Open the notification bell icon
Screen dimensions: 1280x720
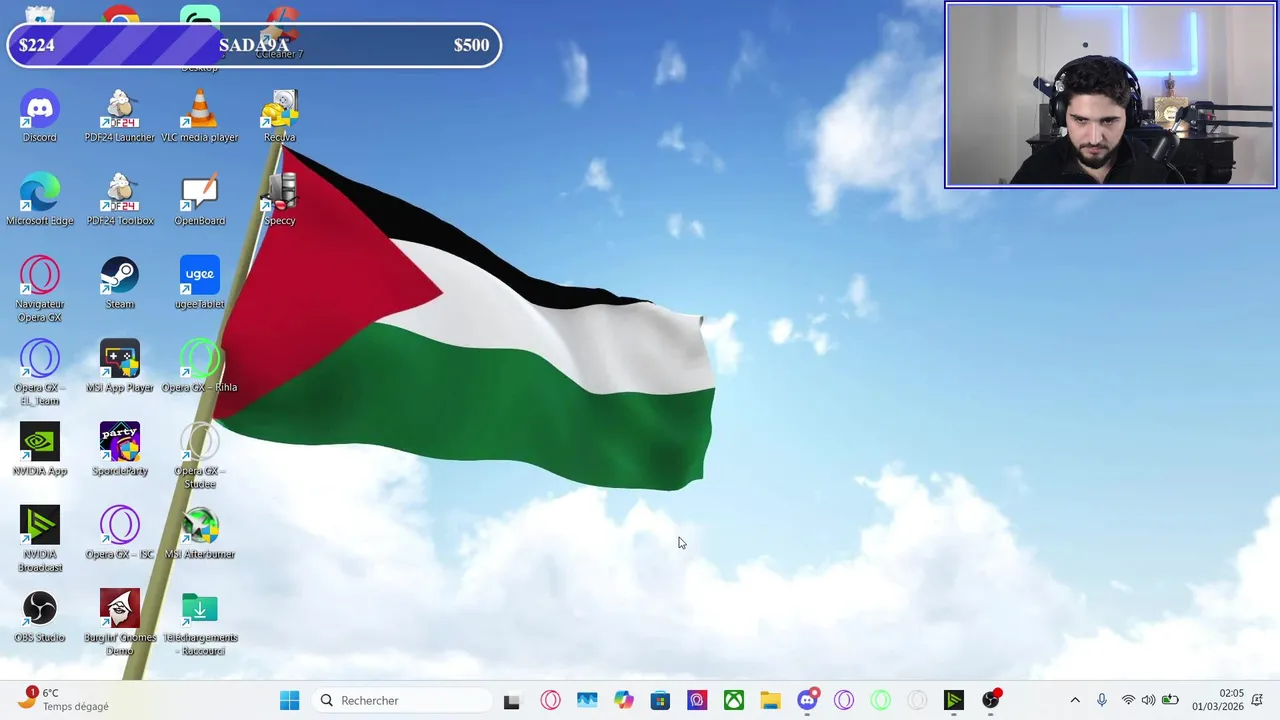pos(1258,700)
